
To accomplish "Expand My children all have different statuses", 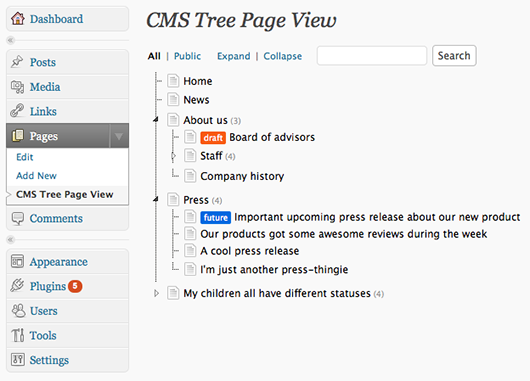I will click(156, 293).
